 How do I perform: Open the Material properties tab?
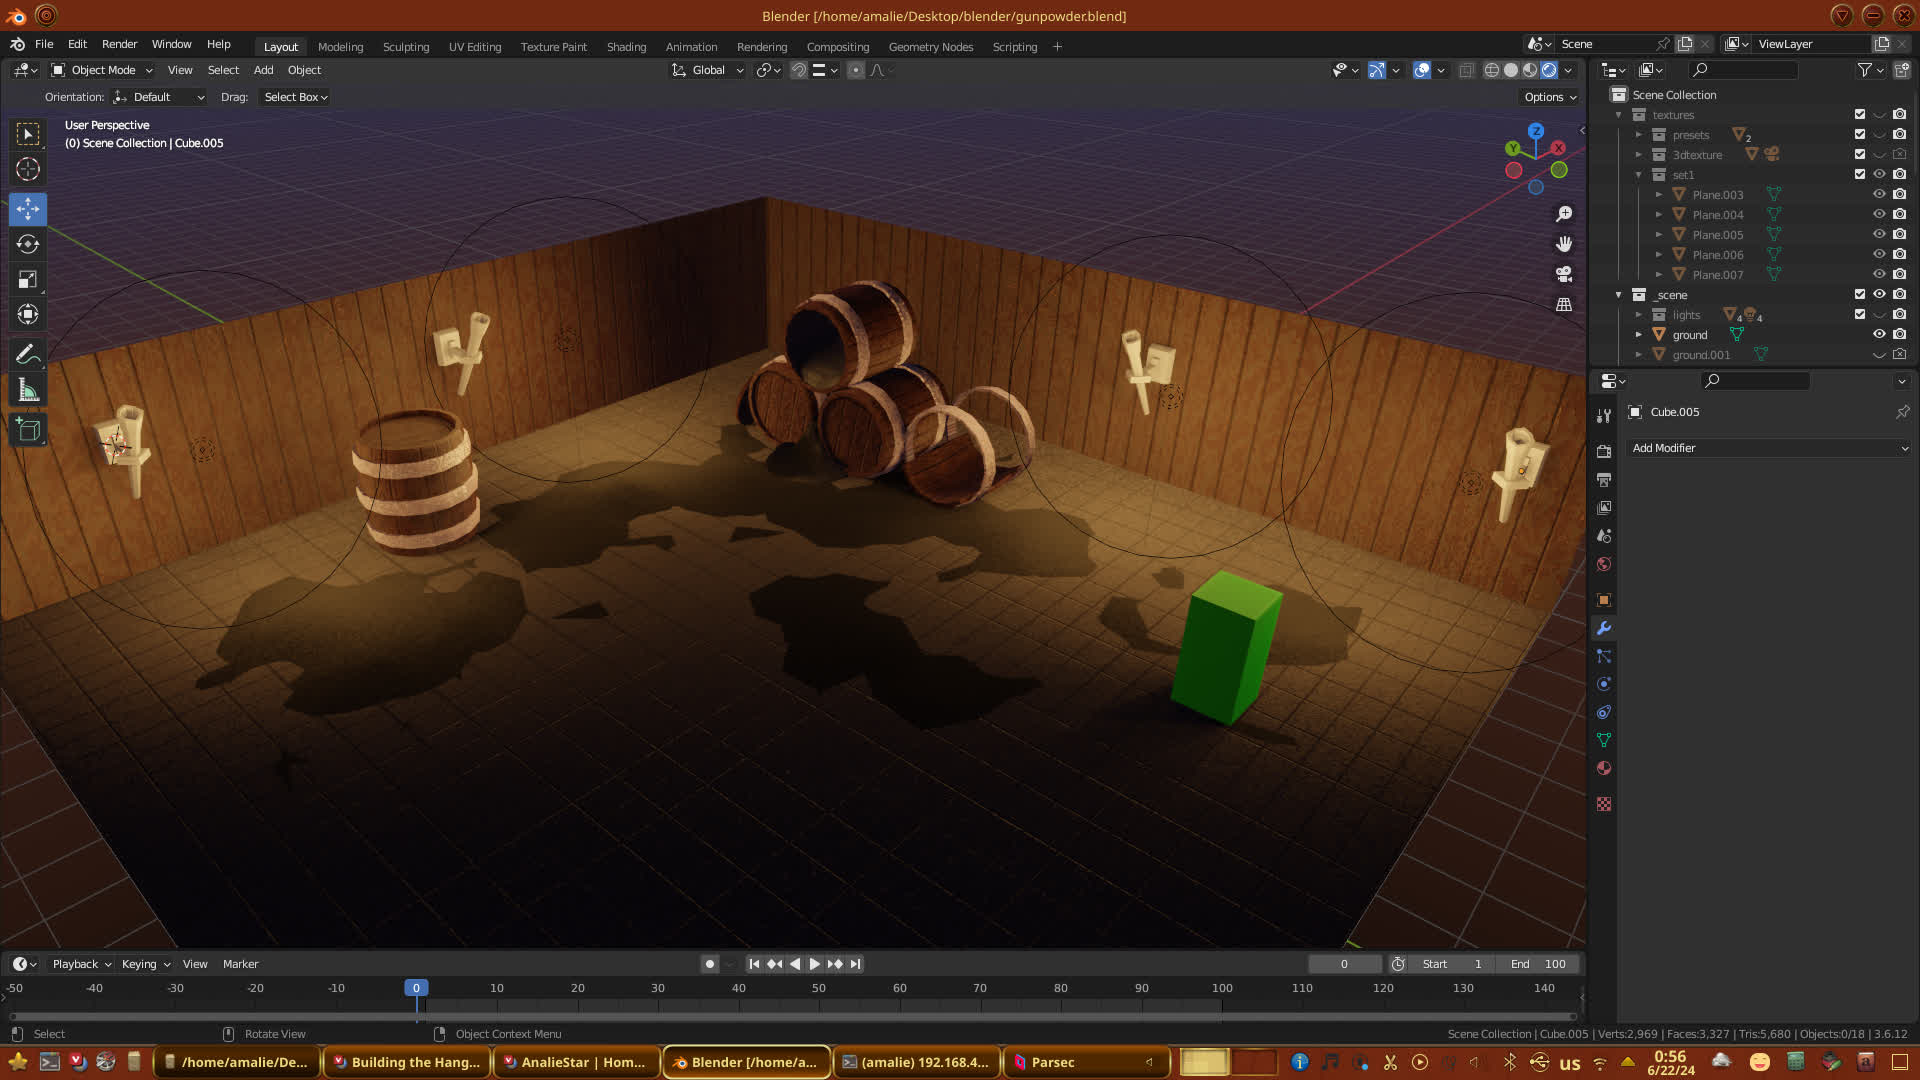pyautogui.click(x=1604, y=768)
